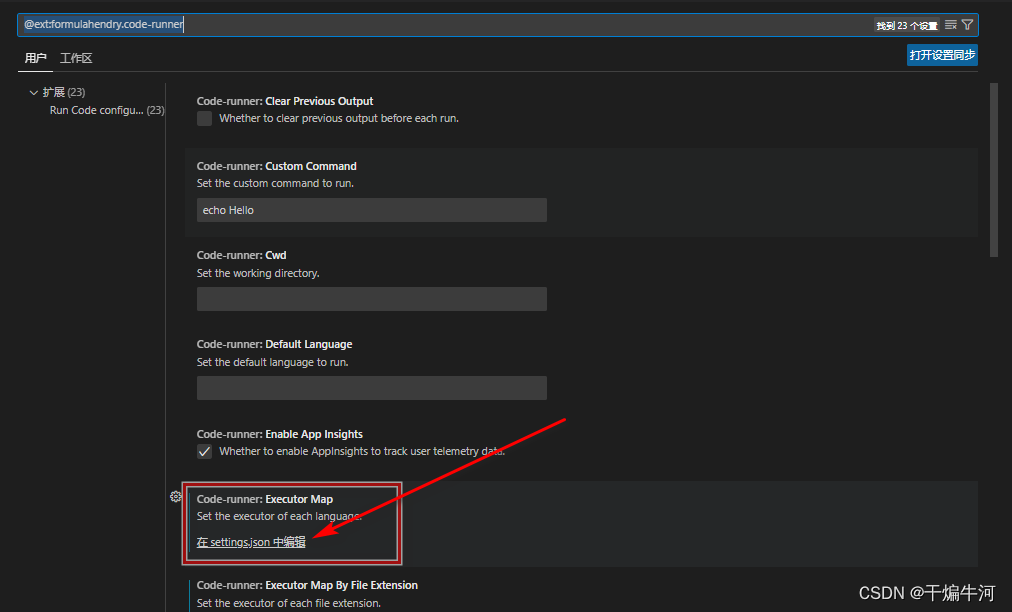Image resolution: width=1012 pixels, height=612 pixels.
Task: Open the gear menu for Executor Map
Action: tap(176, 496)
